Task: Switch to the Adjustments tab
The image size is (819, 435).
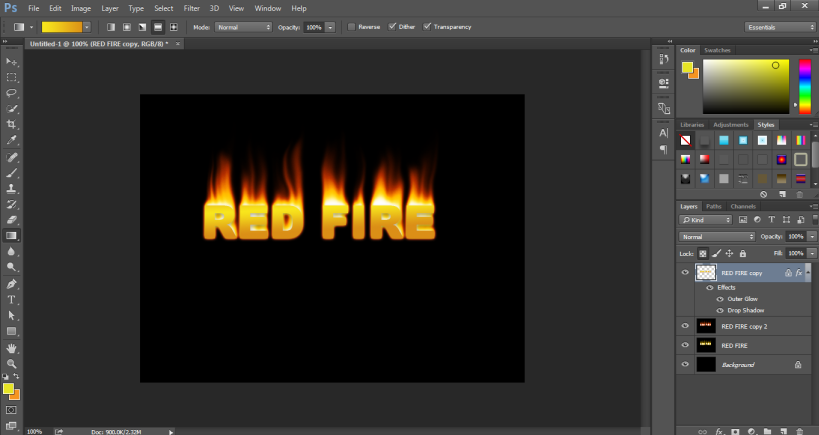Action: click(731, 125)
